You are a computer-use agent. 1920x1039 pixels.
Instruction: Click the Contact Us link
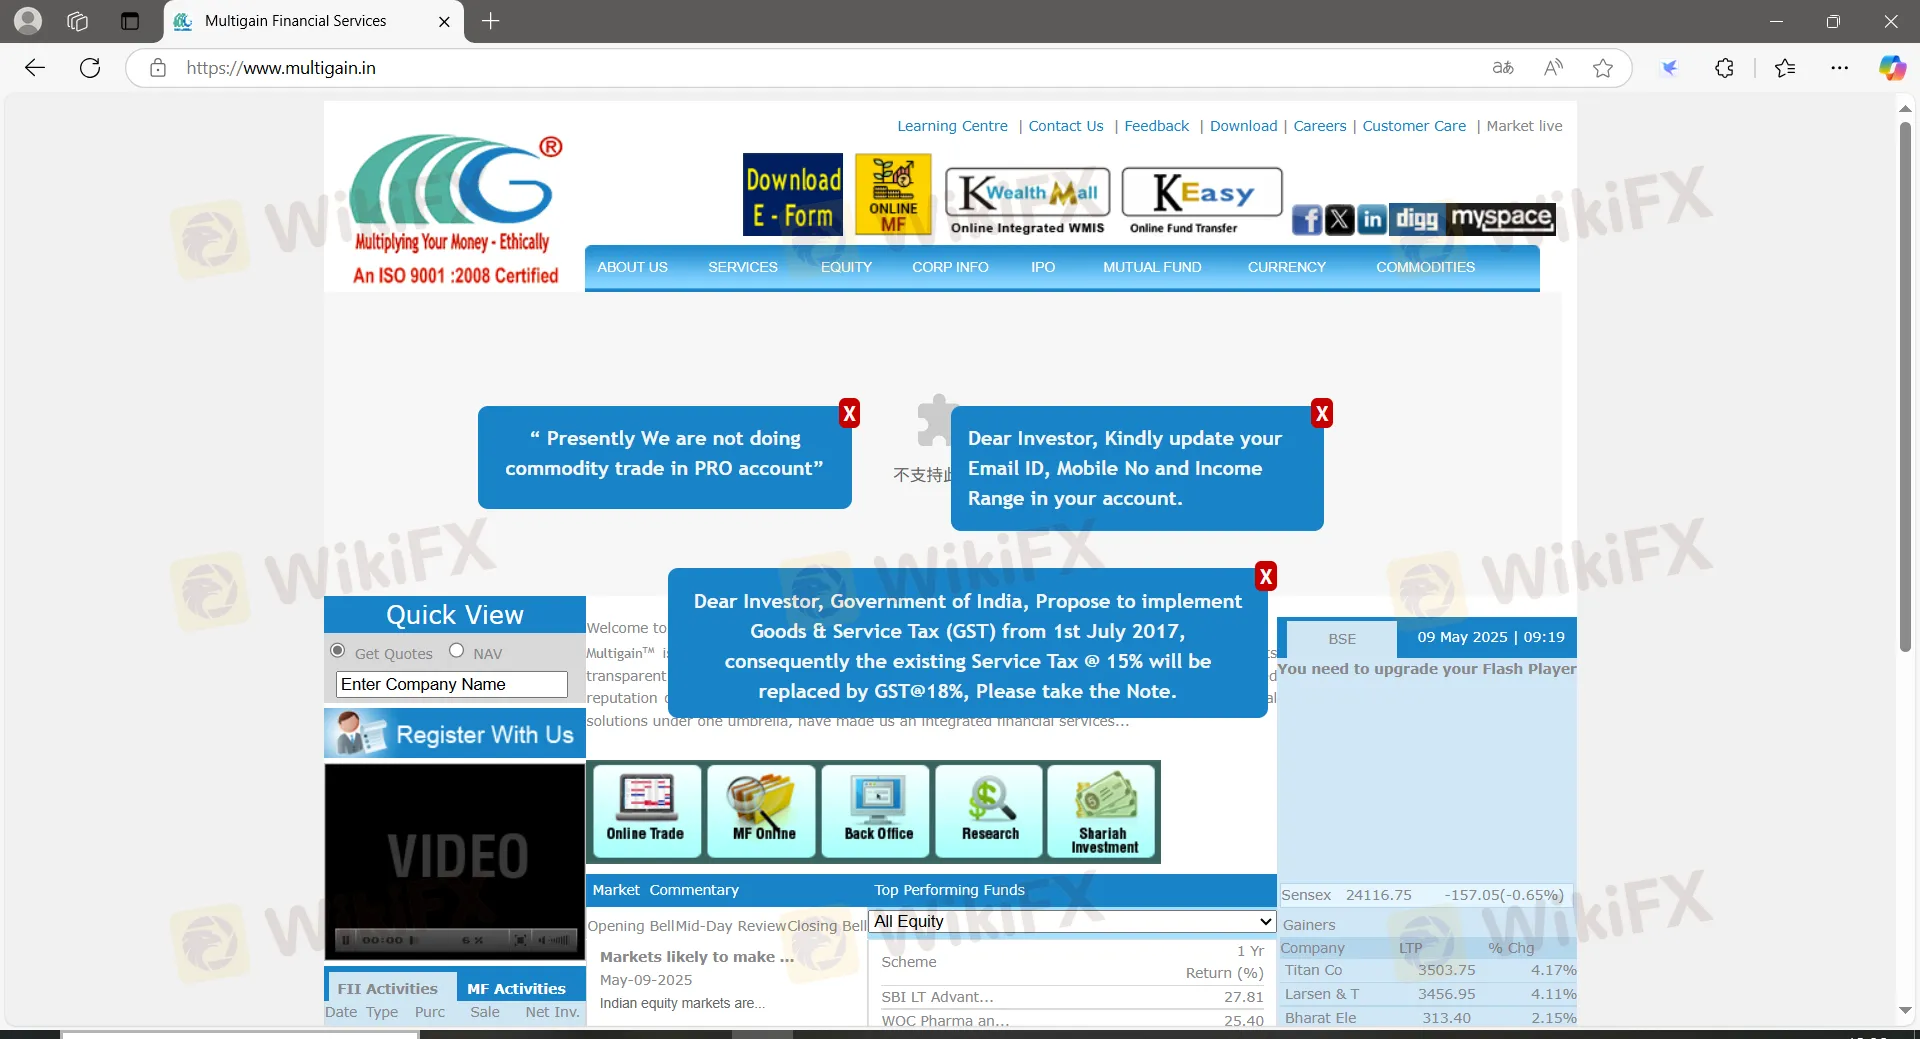(1066, 126)
